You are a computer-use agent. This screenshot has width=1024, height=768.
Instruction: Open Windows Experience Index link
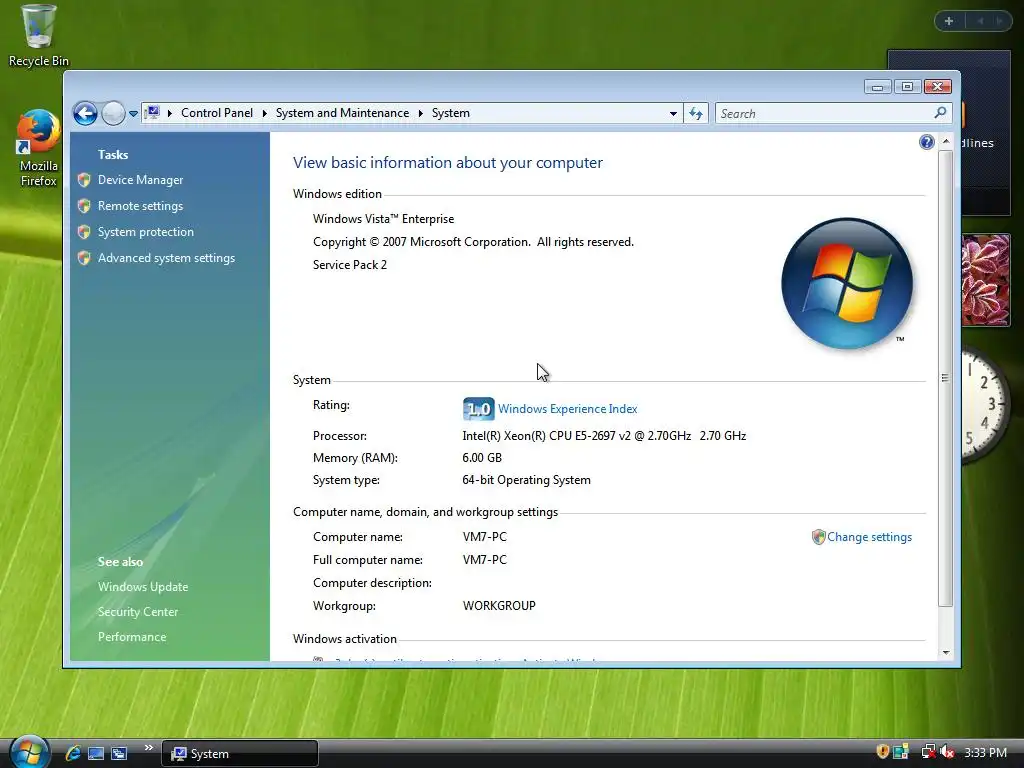pyautogui.click(x=568, y=409)
